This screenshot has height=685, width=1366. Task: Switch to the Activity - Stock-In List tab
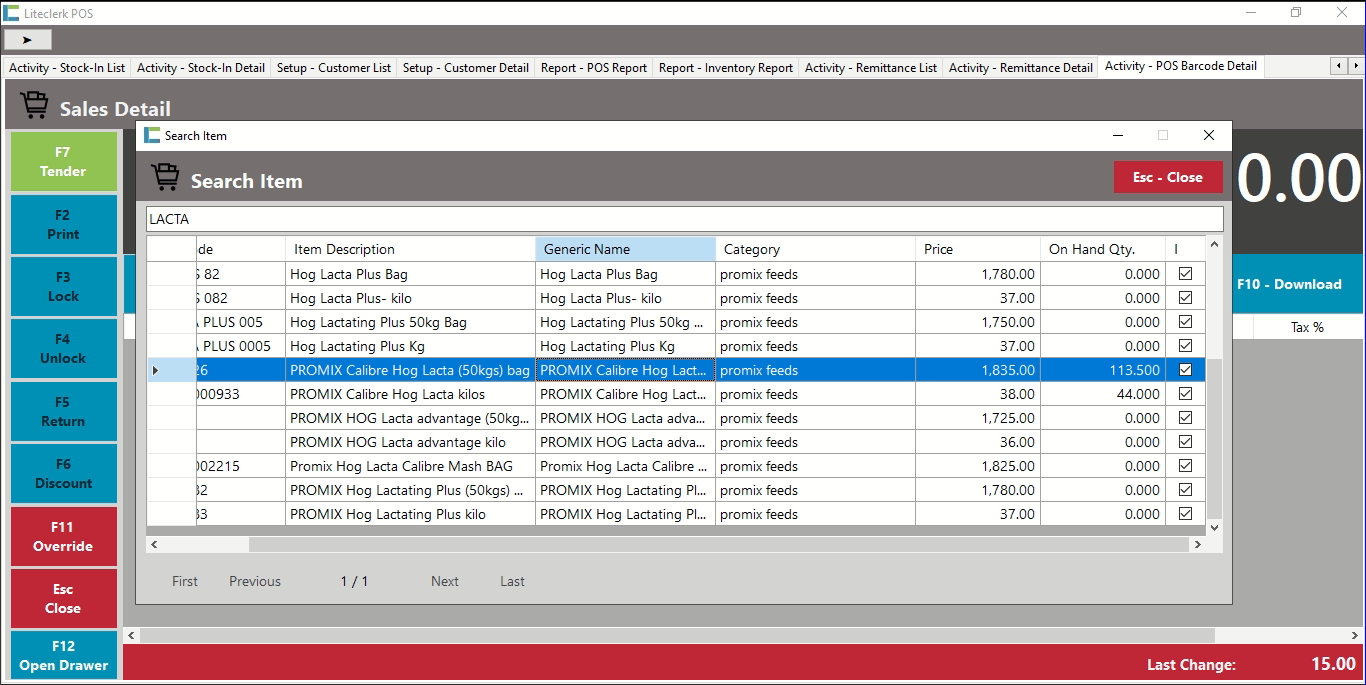pos(67,67)
